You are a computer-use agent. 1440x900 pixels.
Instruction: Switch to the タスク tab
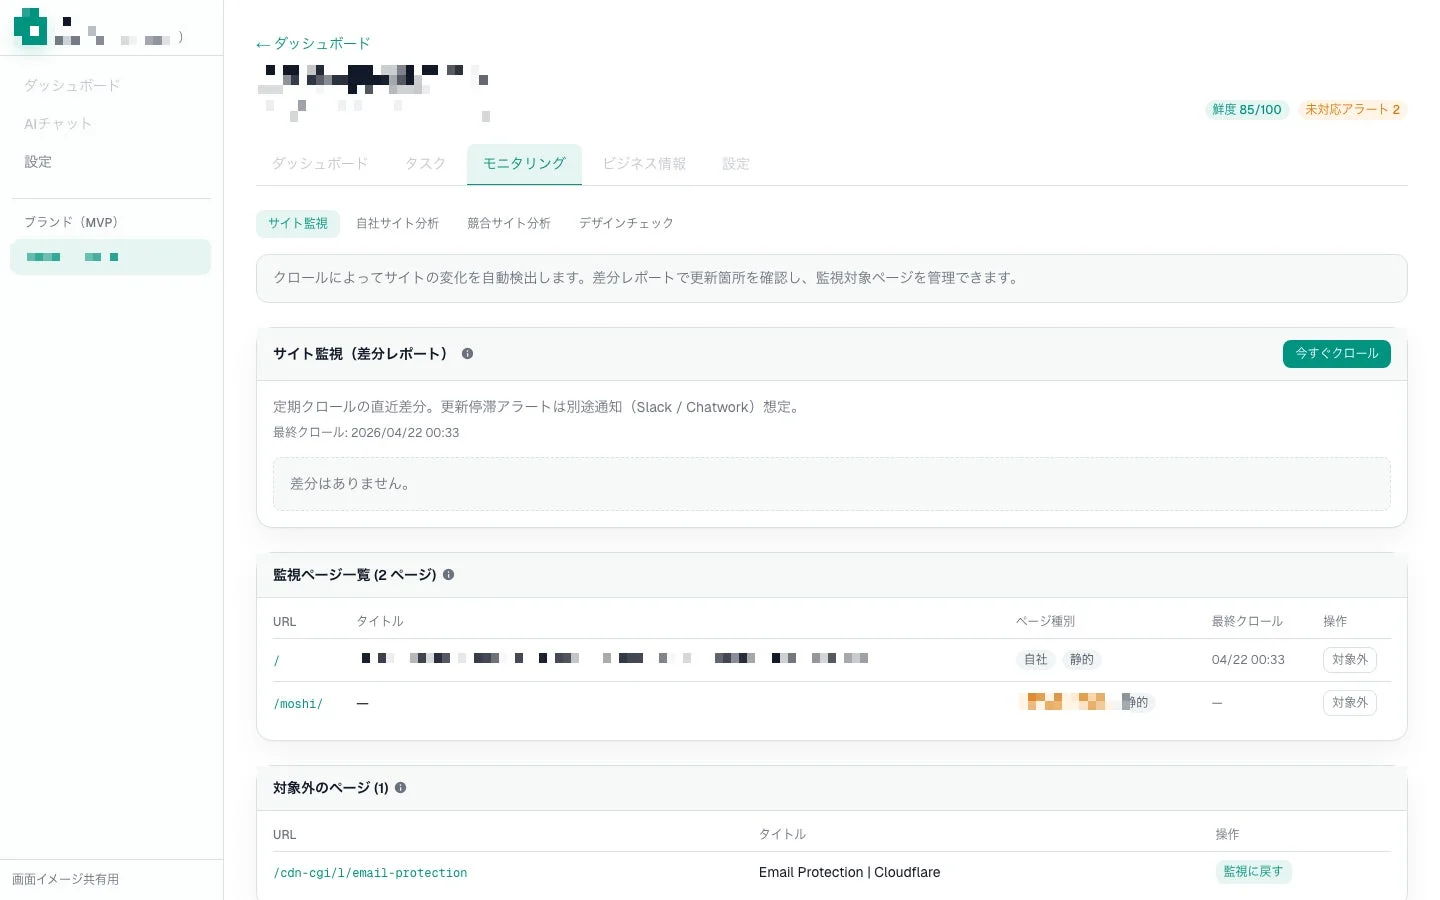(425, 164)
